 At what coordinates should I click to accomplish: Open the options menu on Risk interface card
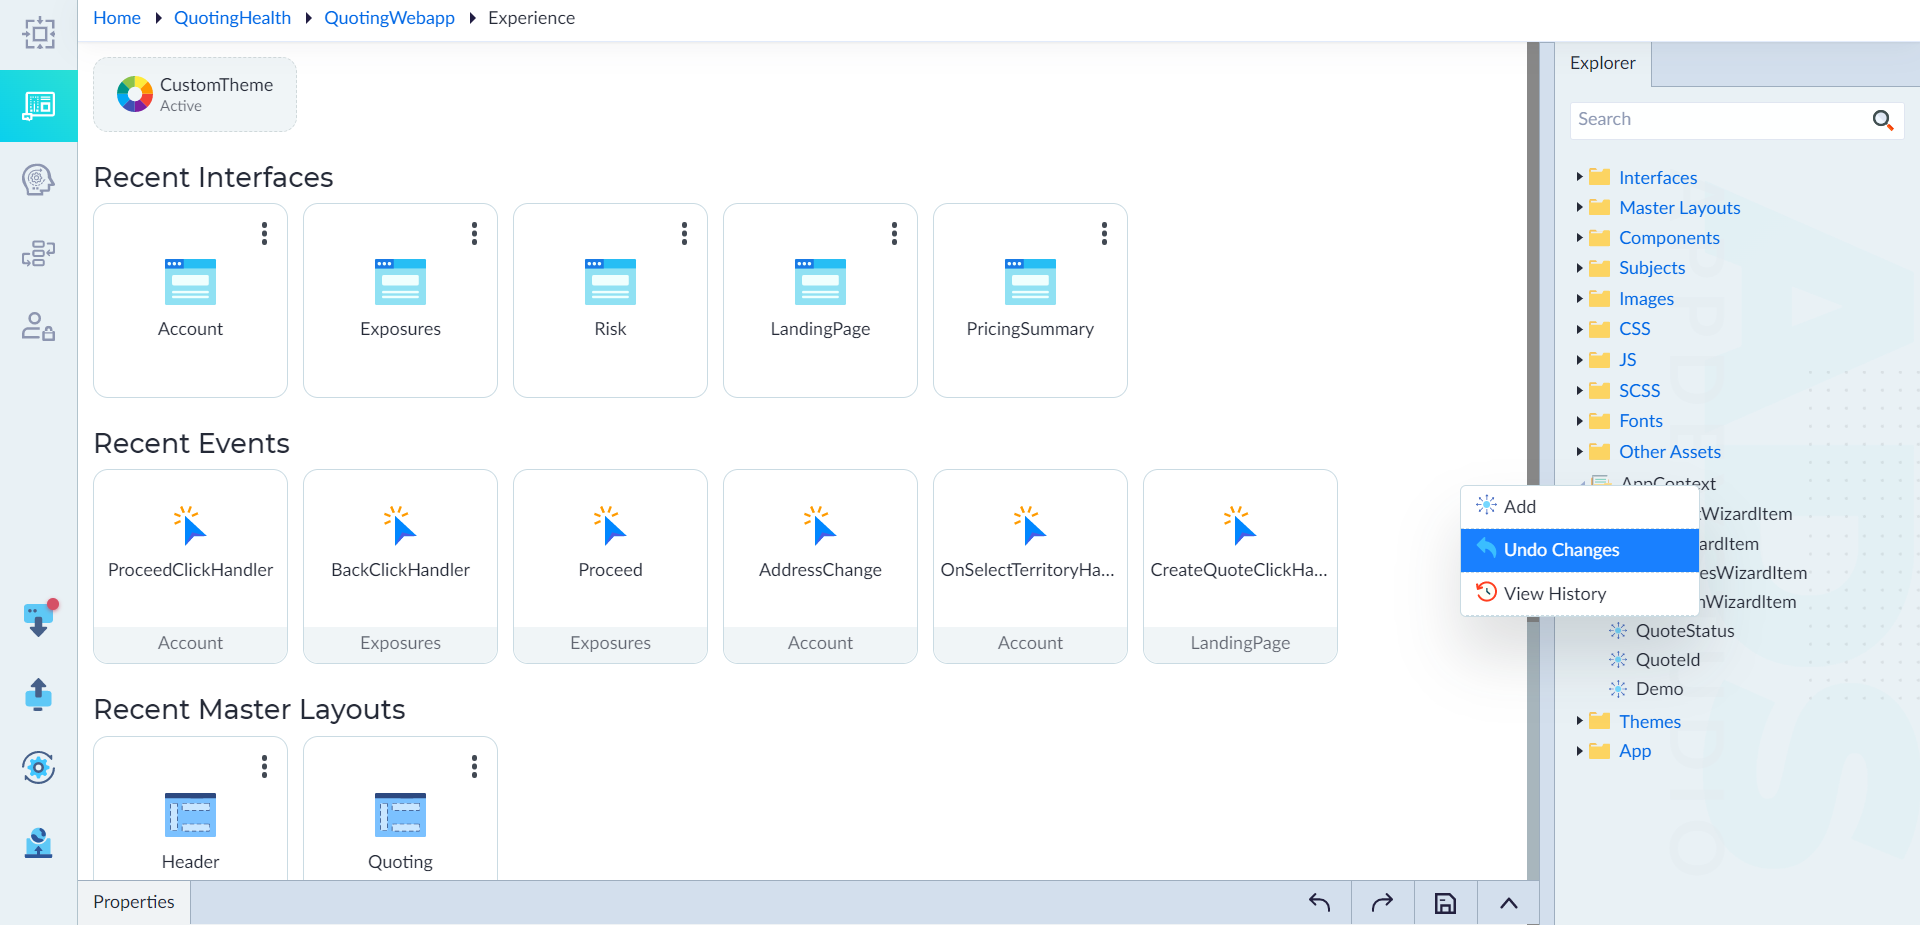coord(684,234)
